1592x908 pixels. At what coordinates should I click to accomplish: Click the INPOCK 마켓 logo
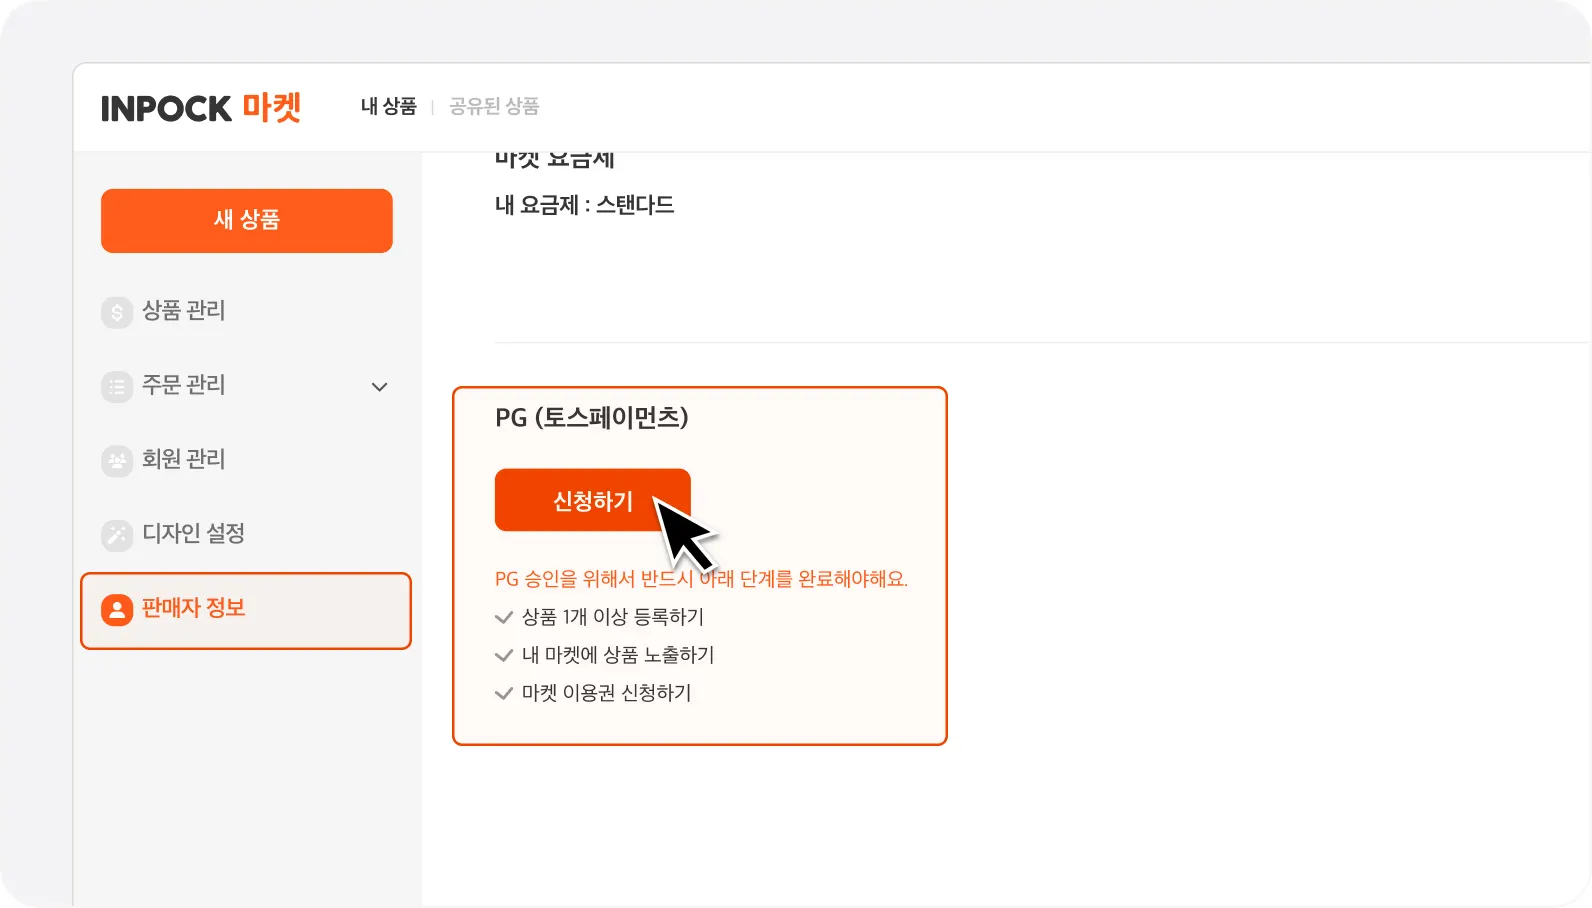pos(201,108)
